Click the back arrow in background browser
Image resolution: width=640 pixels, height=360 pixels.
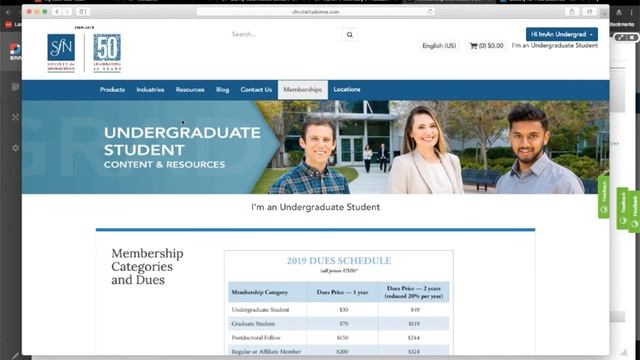click(9, 13)
